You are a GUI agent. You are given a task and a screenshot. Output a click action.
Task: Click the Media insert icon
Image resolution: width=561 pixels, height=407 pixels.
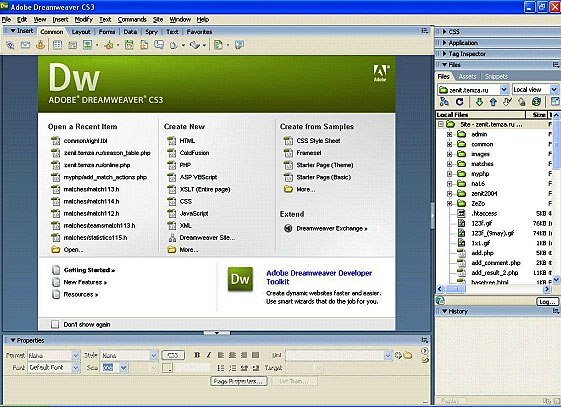tap(109, 45)
